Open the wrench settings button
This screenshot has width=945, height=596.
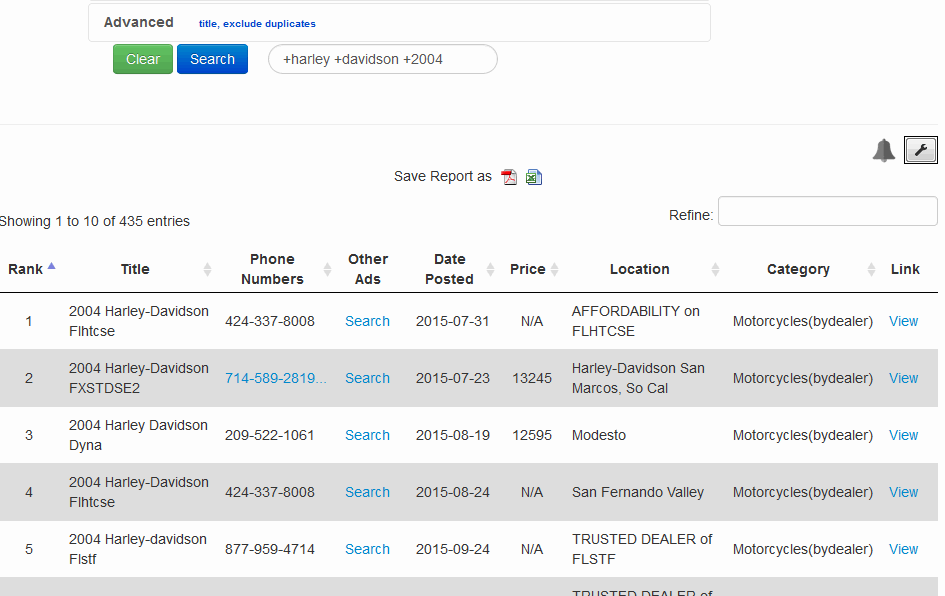pyautogui.click(x=920, y=150)
